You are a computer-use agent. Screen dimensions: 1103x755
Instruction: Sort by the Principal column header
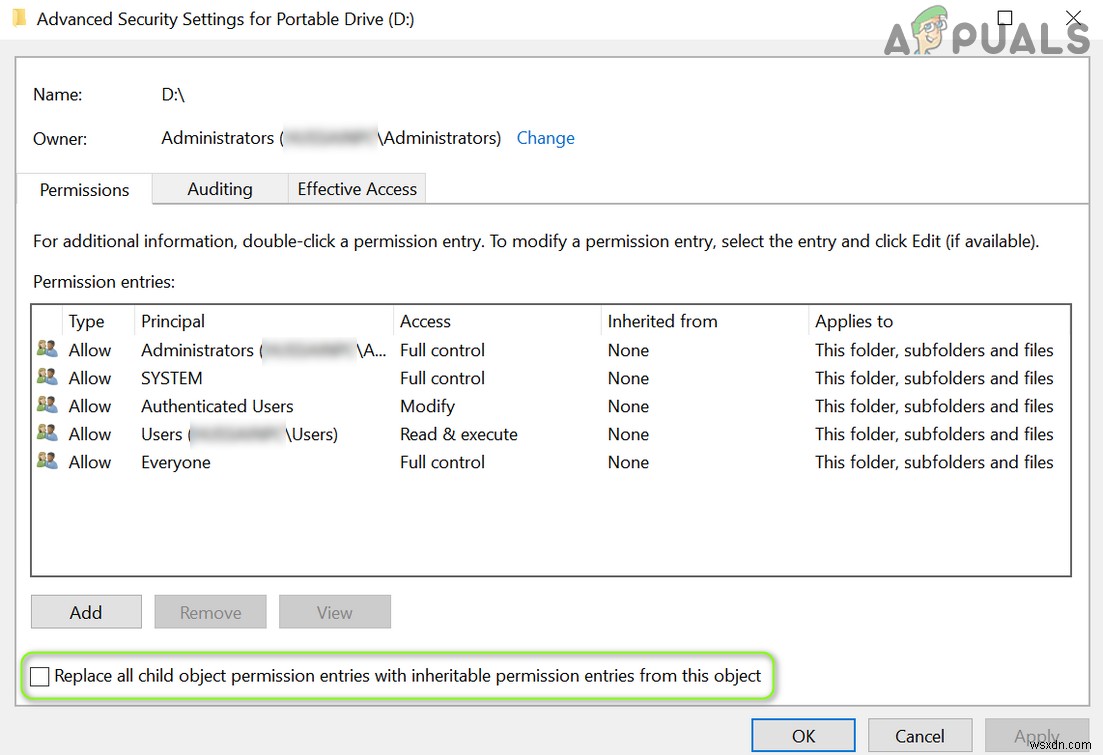click(x=173, y=321)
